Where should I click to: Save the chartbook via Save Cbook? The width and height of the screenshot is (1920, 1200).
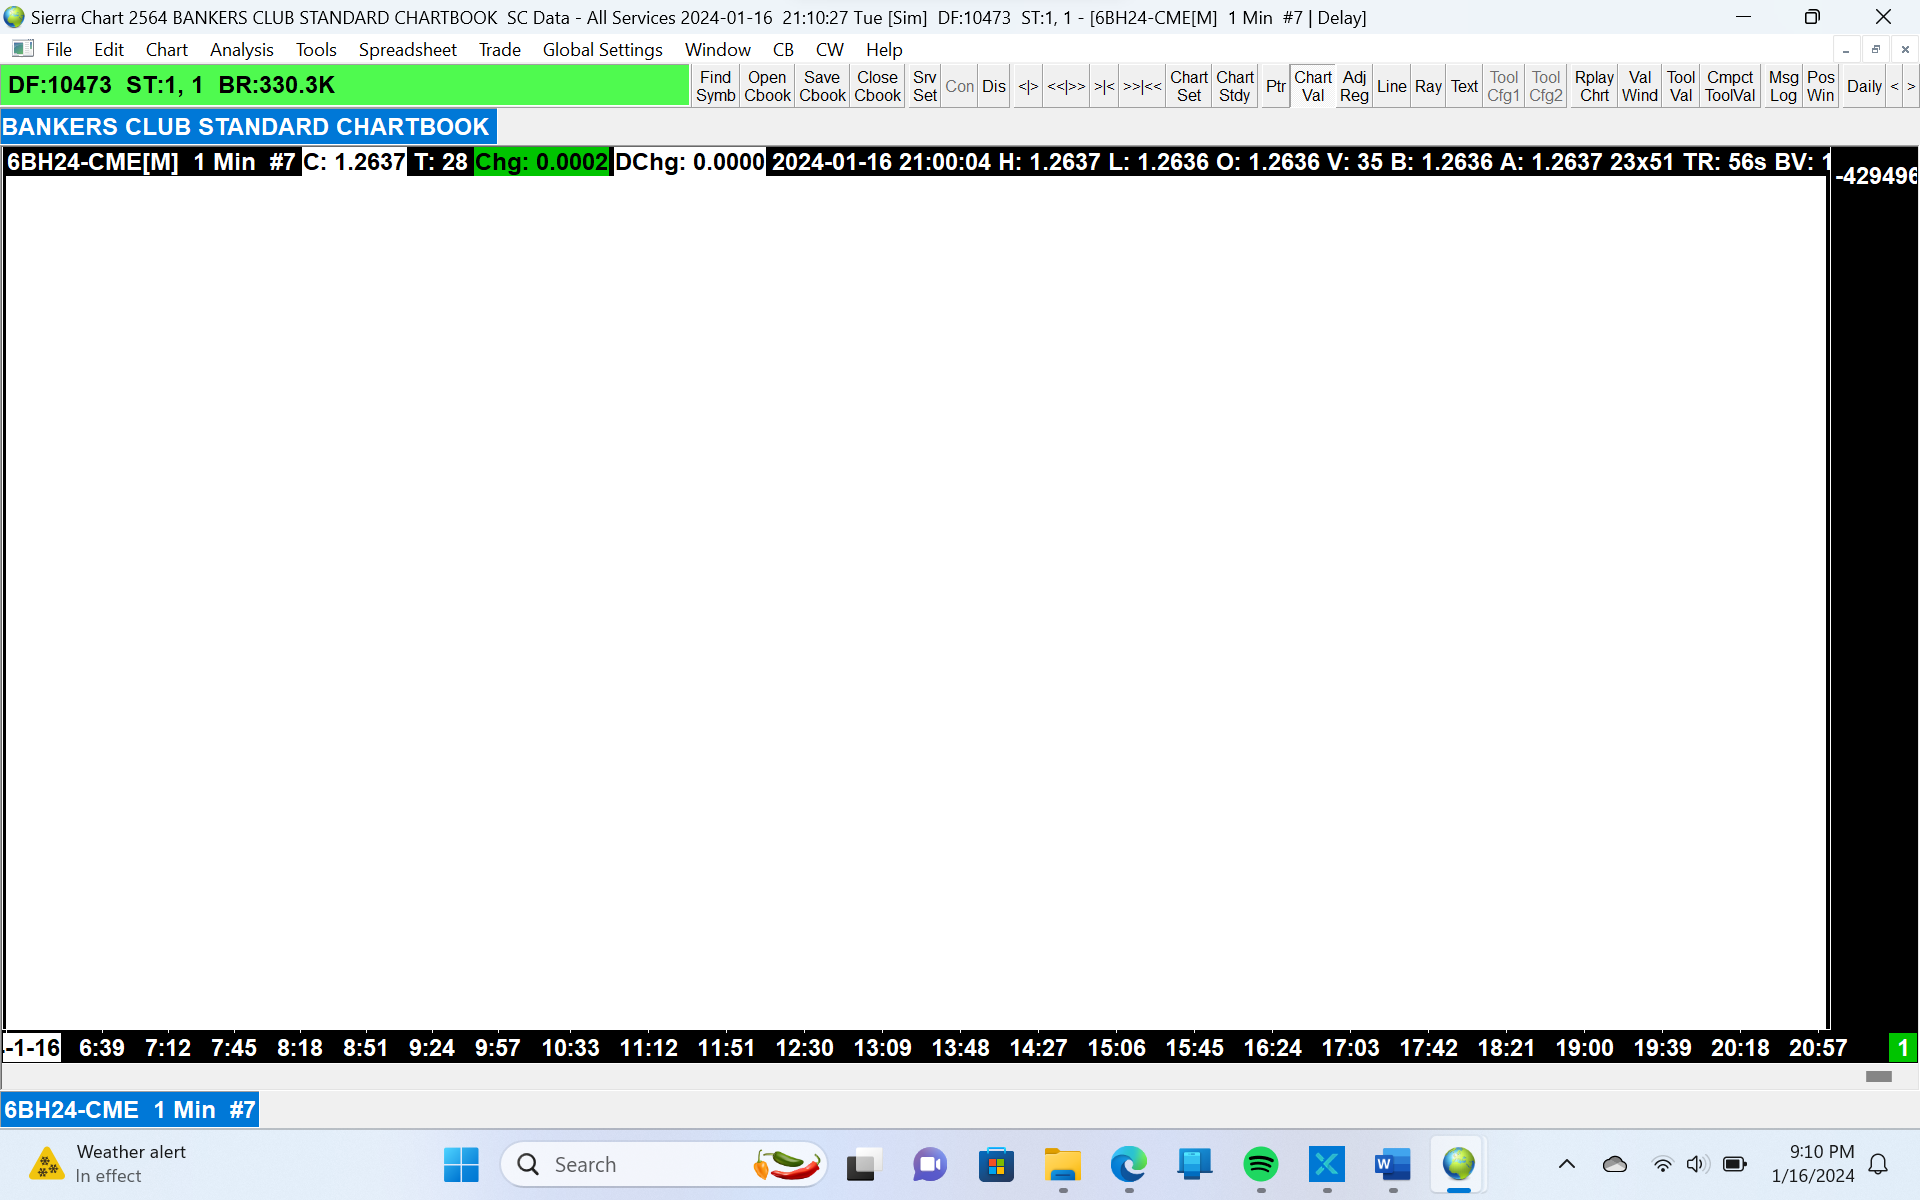click(822, 86)
